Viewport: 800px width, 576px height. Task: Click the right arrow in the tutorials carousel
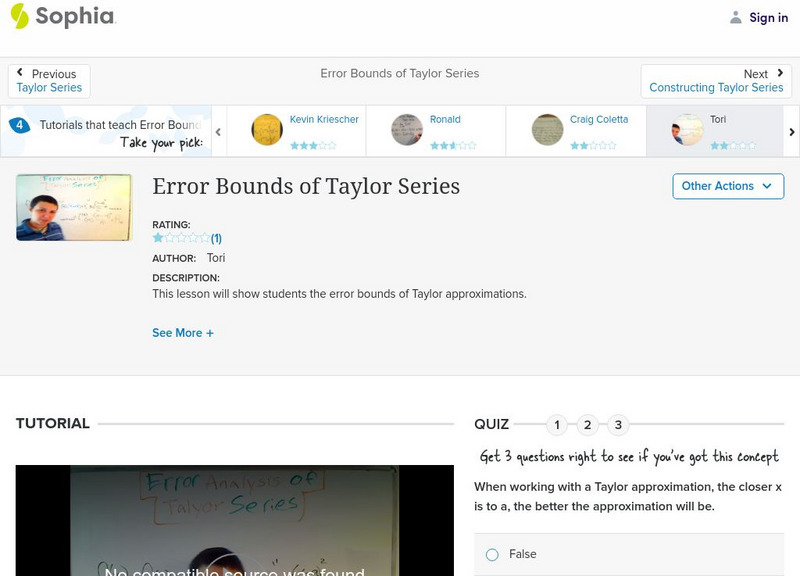point(791,130)
